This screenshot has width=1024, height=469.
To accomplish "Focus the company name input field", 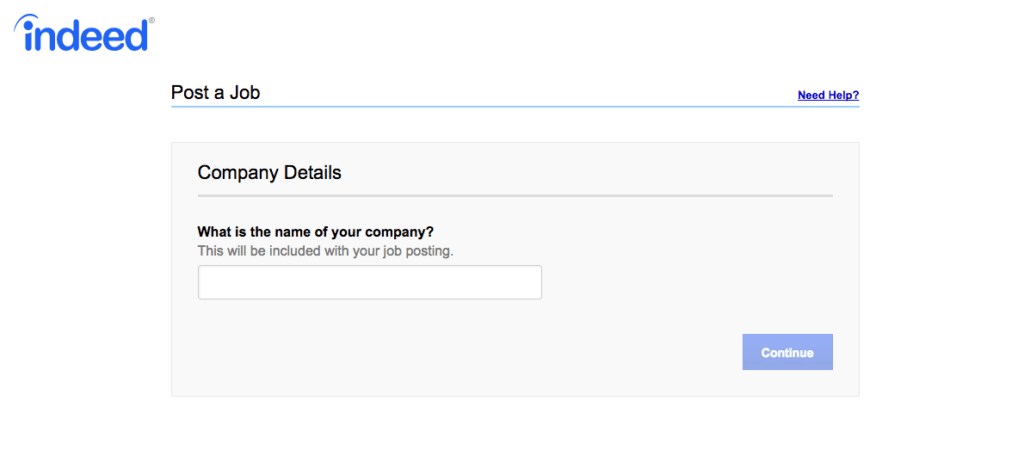I will point(370,282).
